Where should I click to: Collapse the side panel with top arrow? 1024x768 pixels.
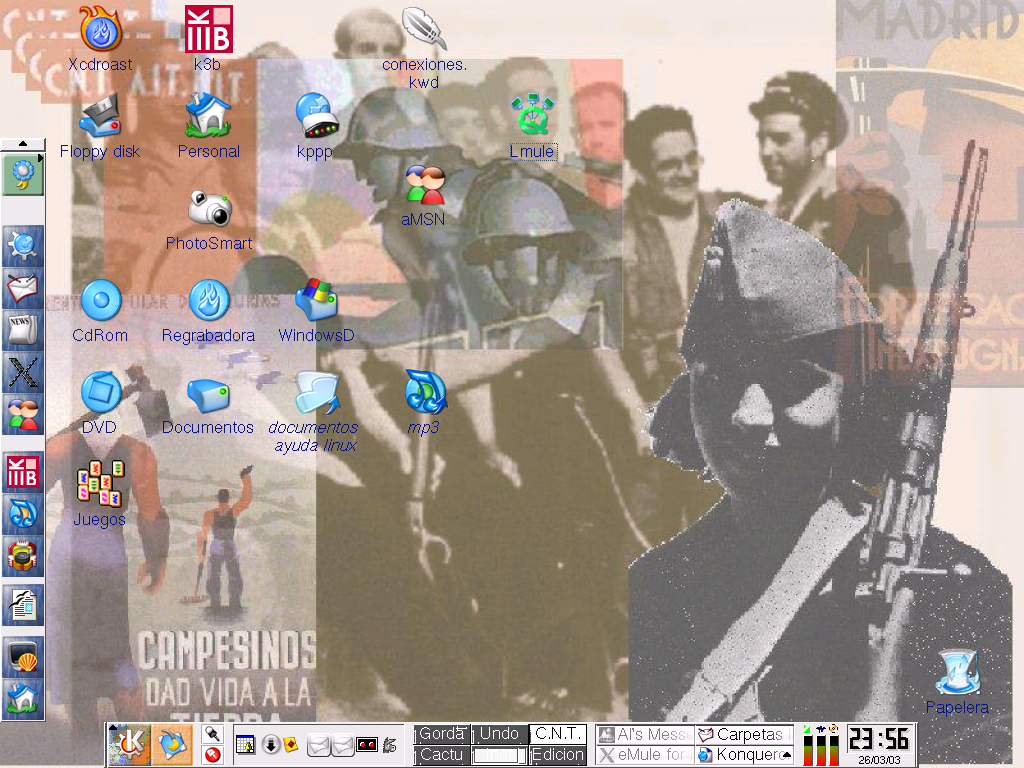pyautogui.click(x=23, y=143)
